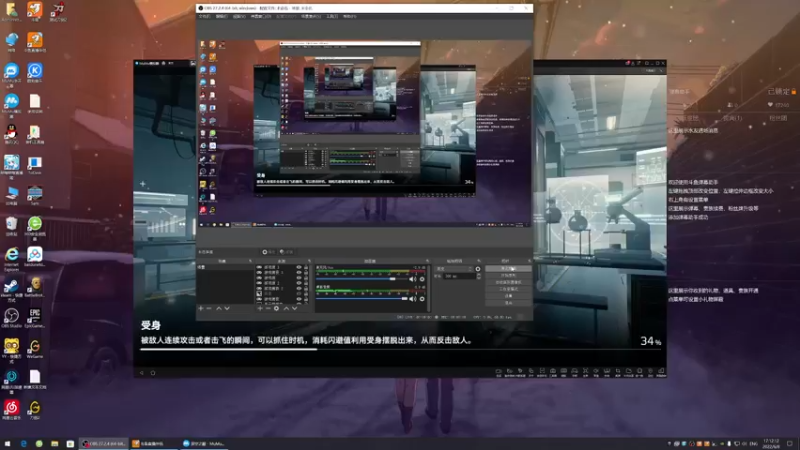Open Internet Explorer desktop shortcut

coord(11,259)
